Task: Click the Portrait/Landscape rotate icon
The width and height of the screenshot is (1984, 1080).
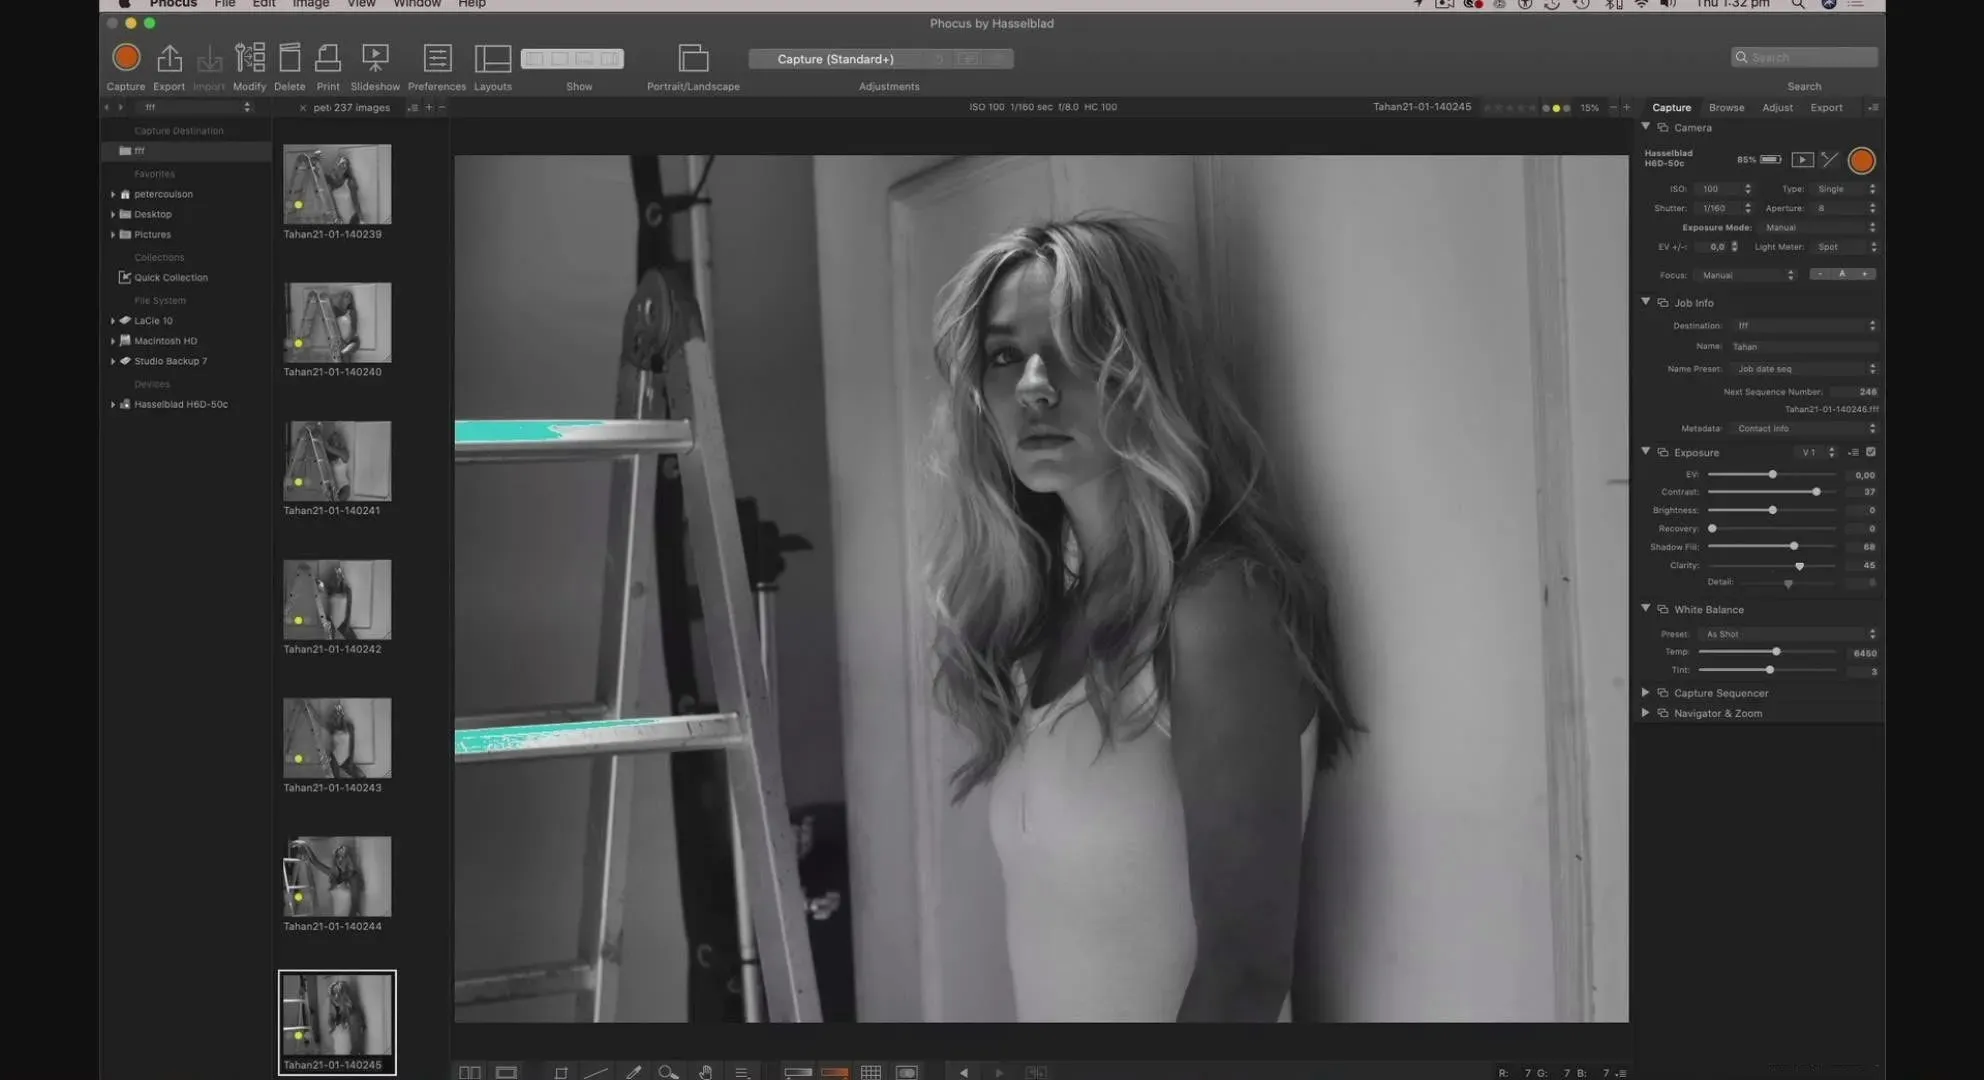Action: 693,59
